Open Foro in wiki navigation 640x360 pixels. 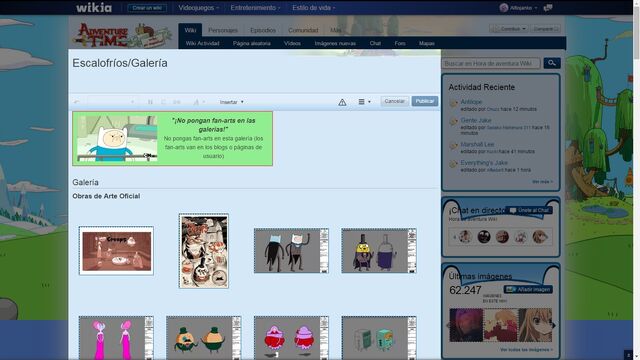click(x=400, y=43)
